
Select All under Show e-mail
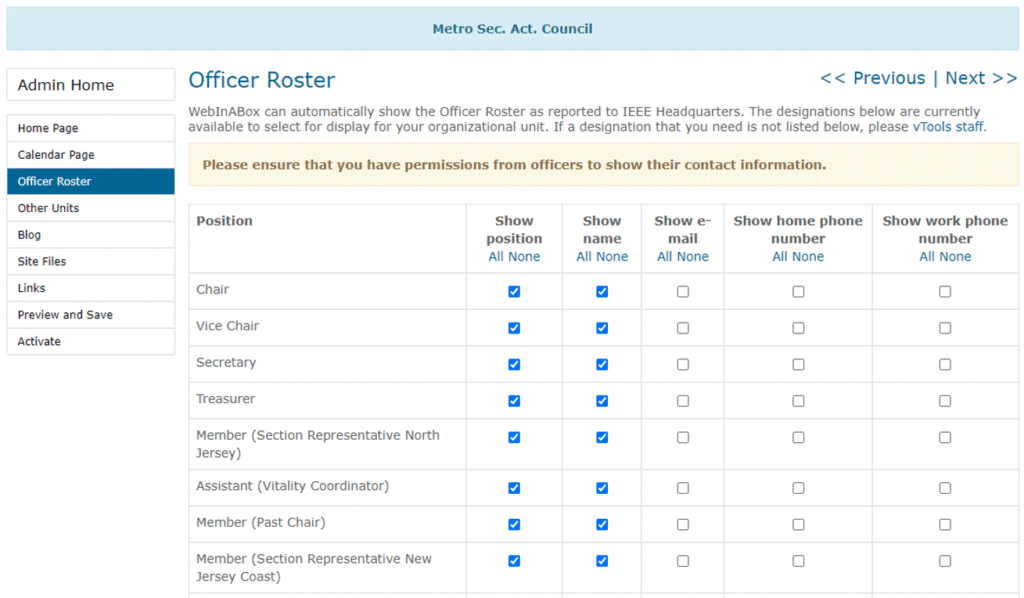(664, 257)
